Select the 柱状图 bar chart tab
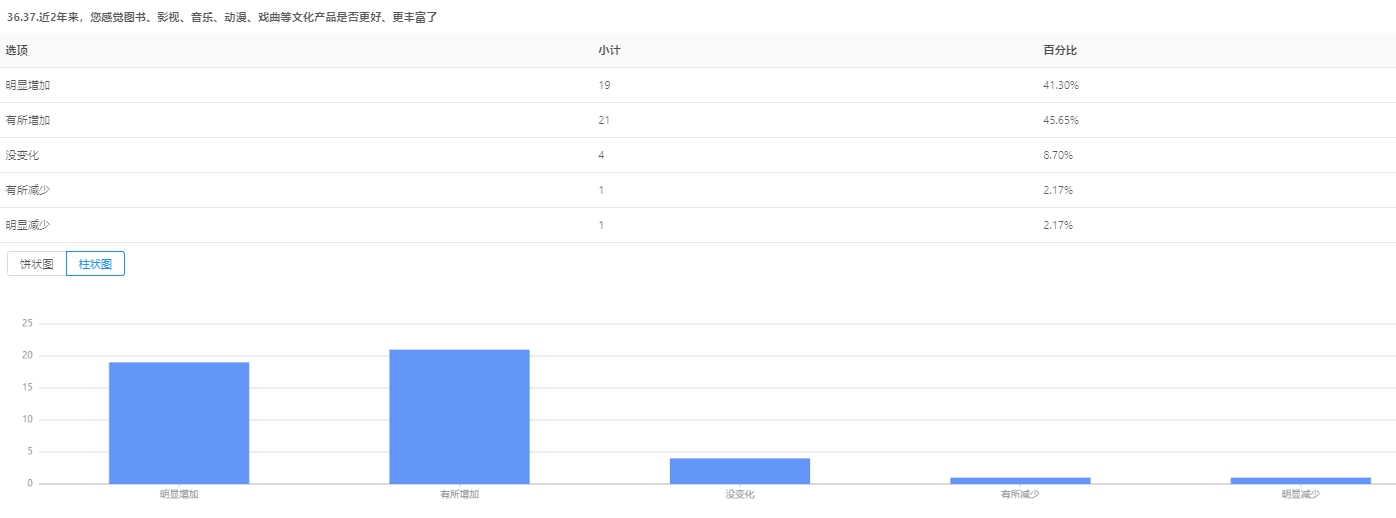Screen dimensions: 1396x518 [x=95, y=264]
